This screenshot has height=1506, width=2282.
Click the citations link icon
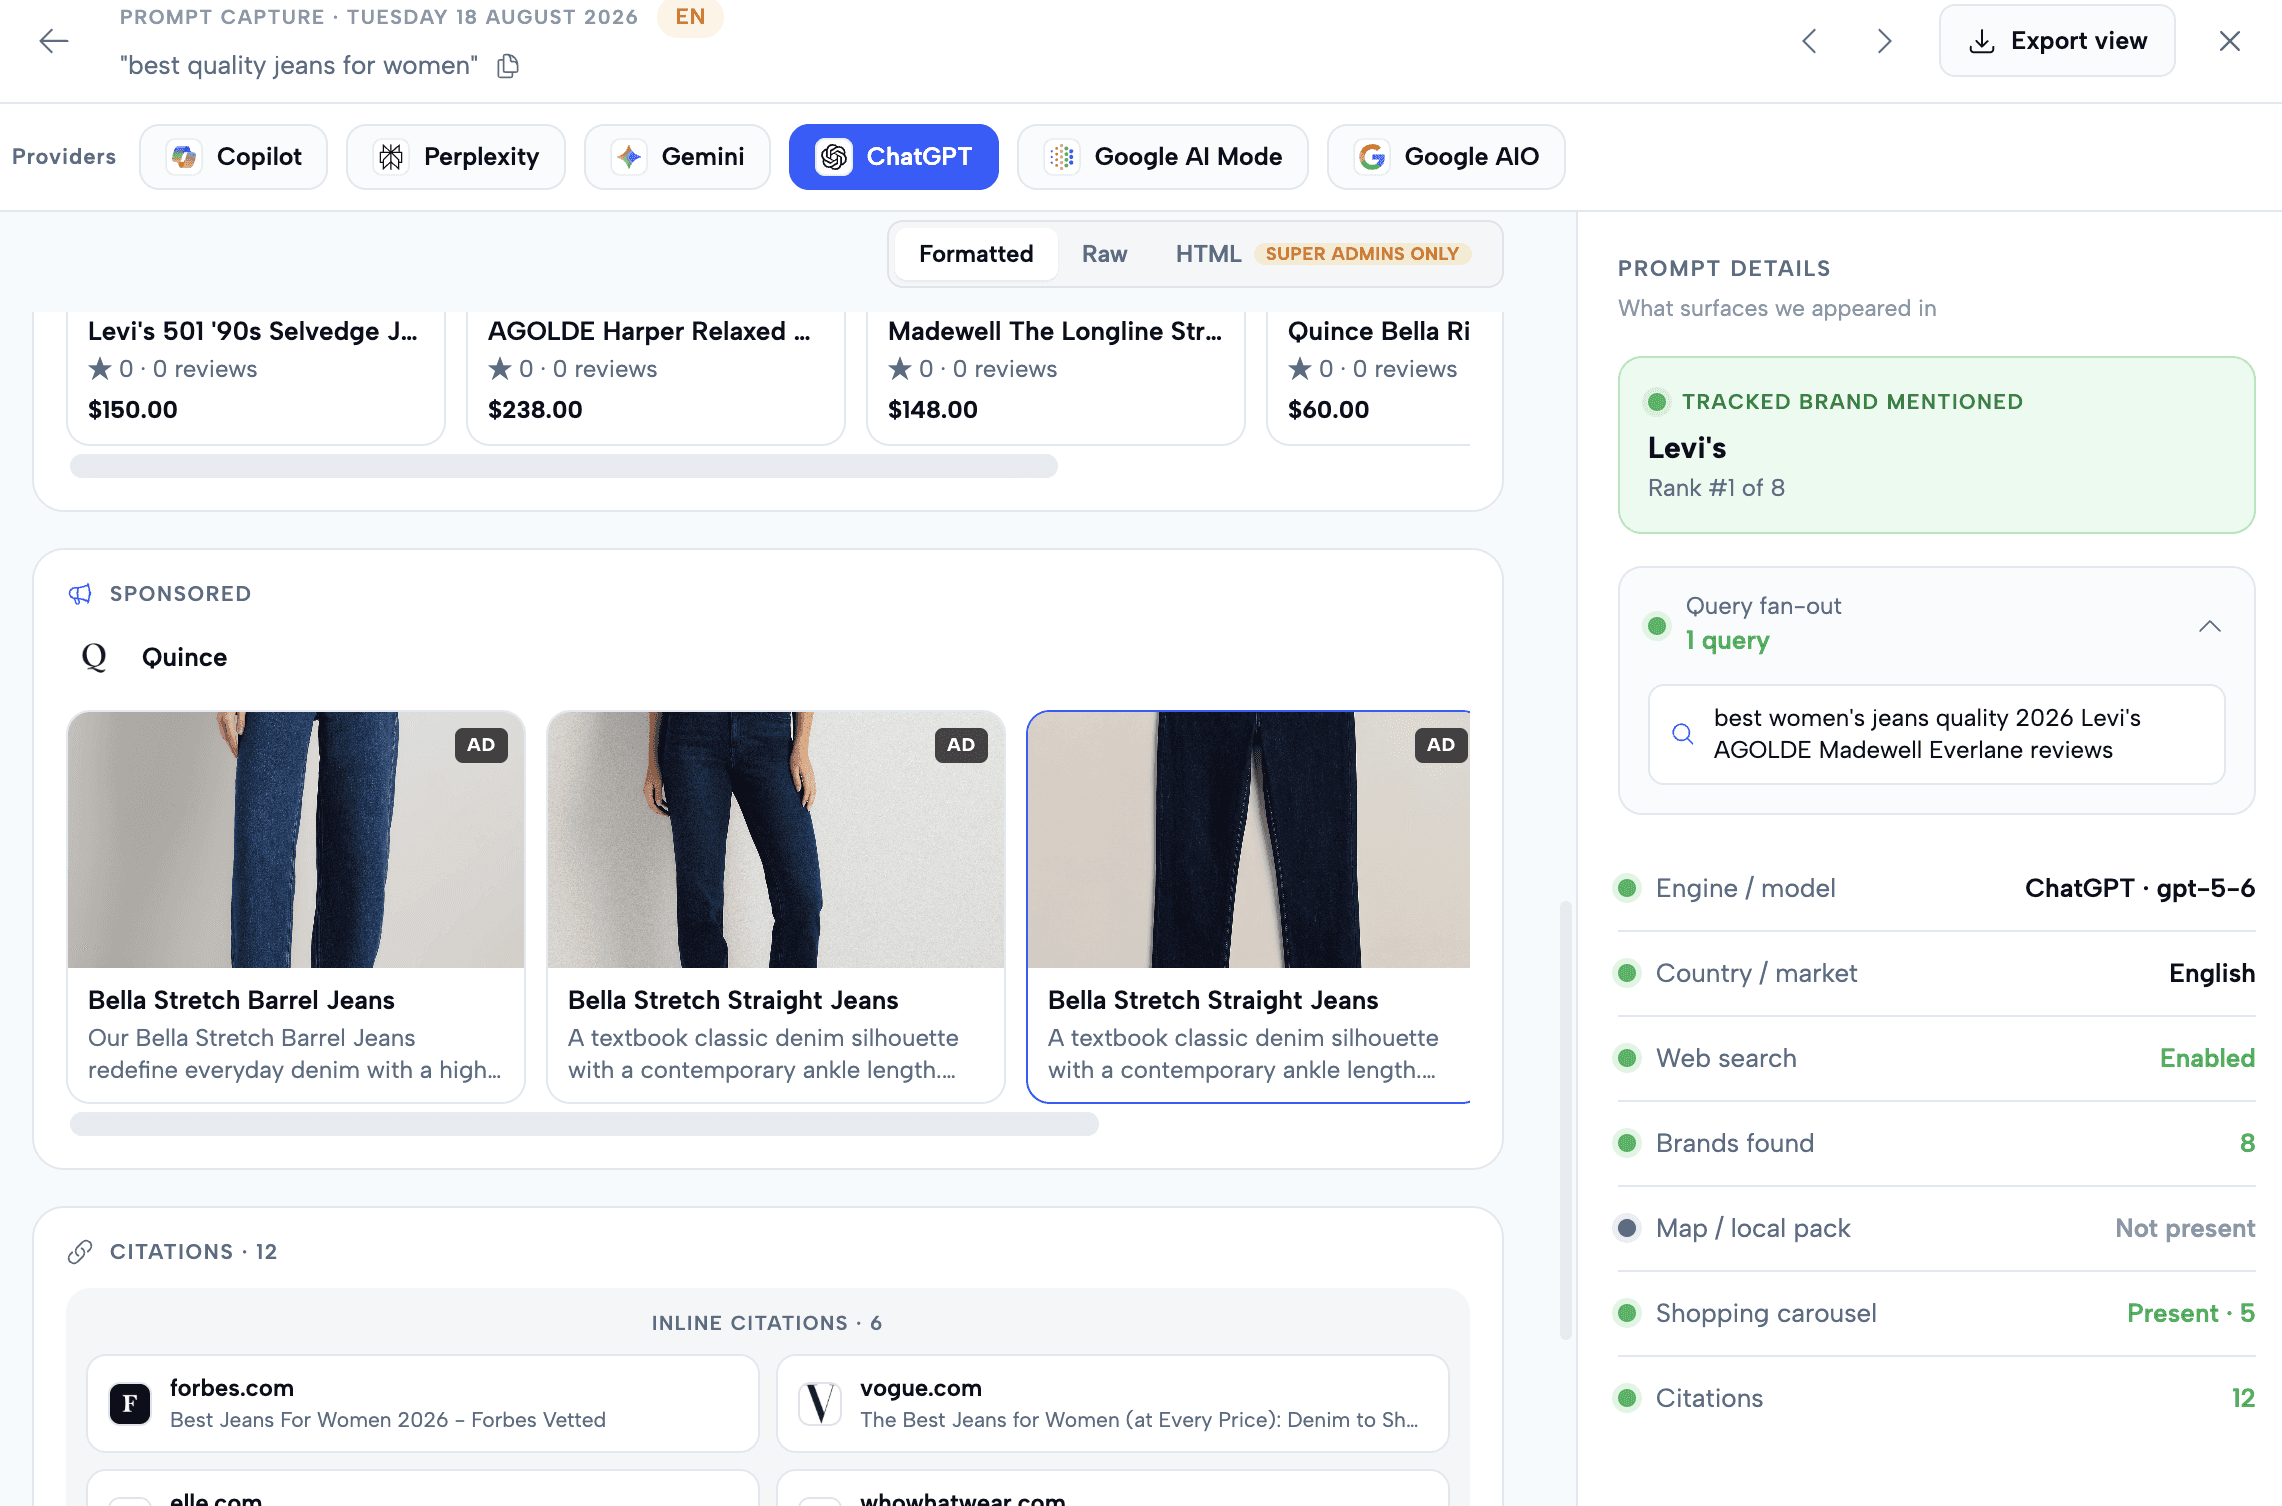pos(80,1252)
